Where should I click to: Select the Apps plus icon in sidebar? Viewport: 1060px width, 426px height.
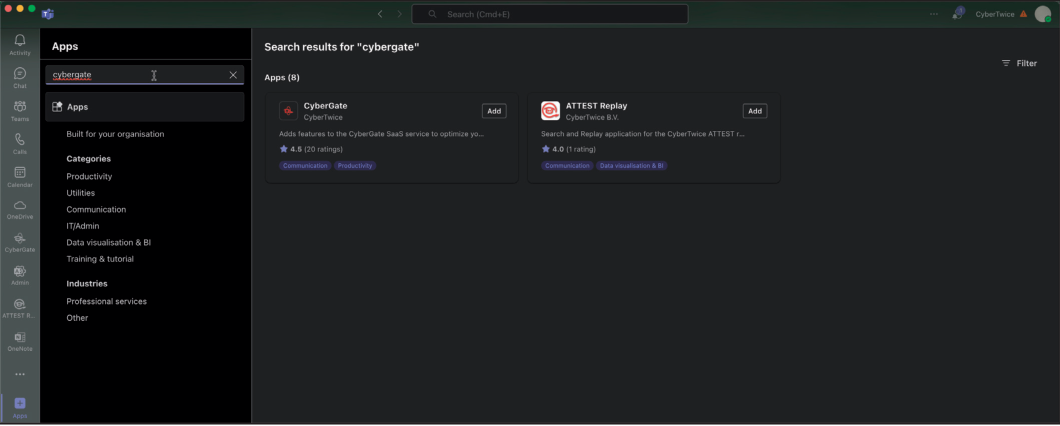pos(20,408)
